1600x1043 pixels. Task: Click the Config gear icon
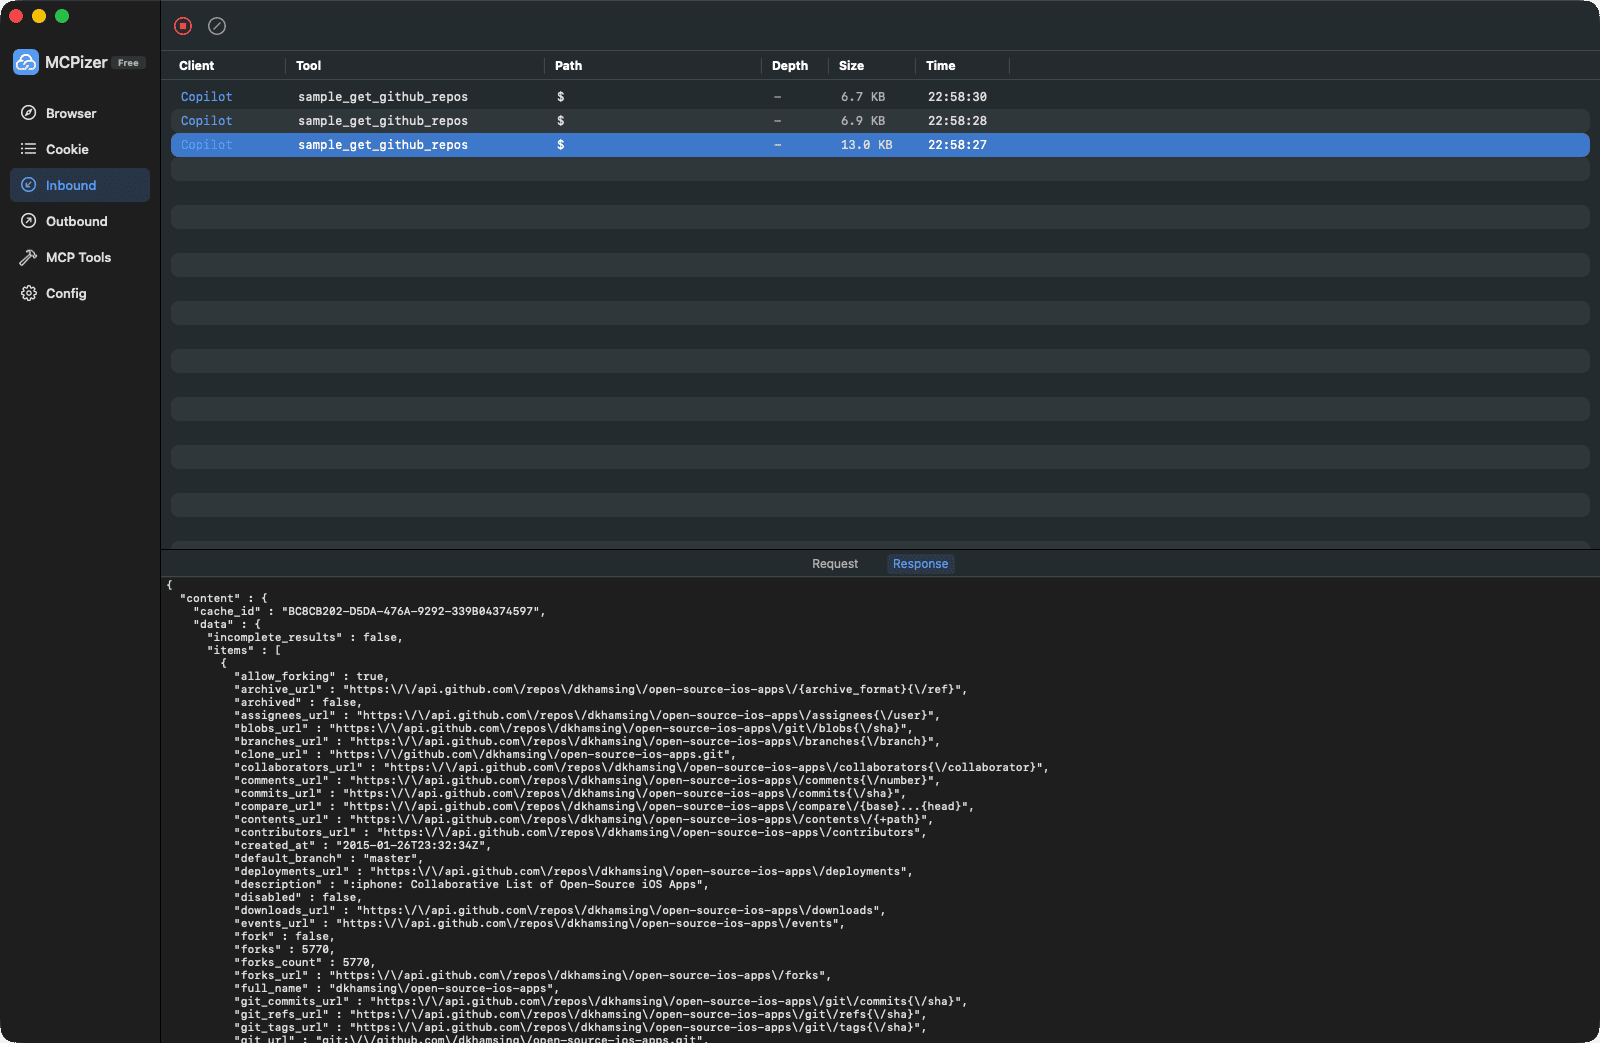click(29, 293)
